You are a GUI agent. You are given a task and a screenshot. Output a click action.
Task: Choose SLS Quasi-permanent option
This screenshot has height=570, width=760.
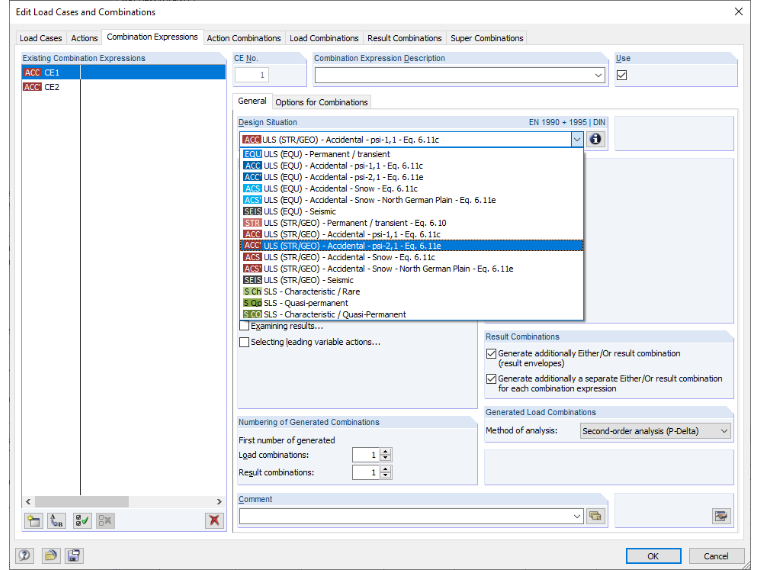pyautogui.click(x=412, y=303)
